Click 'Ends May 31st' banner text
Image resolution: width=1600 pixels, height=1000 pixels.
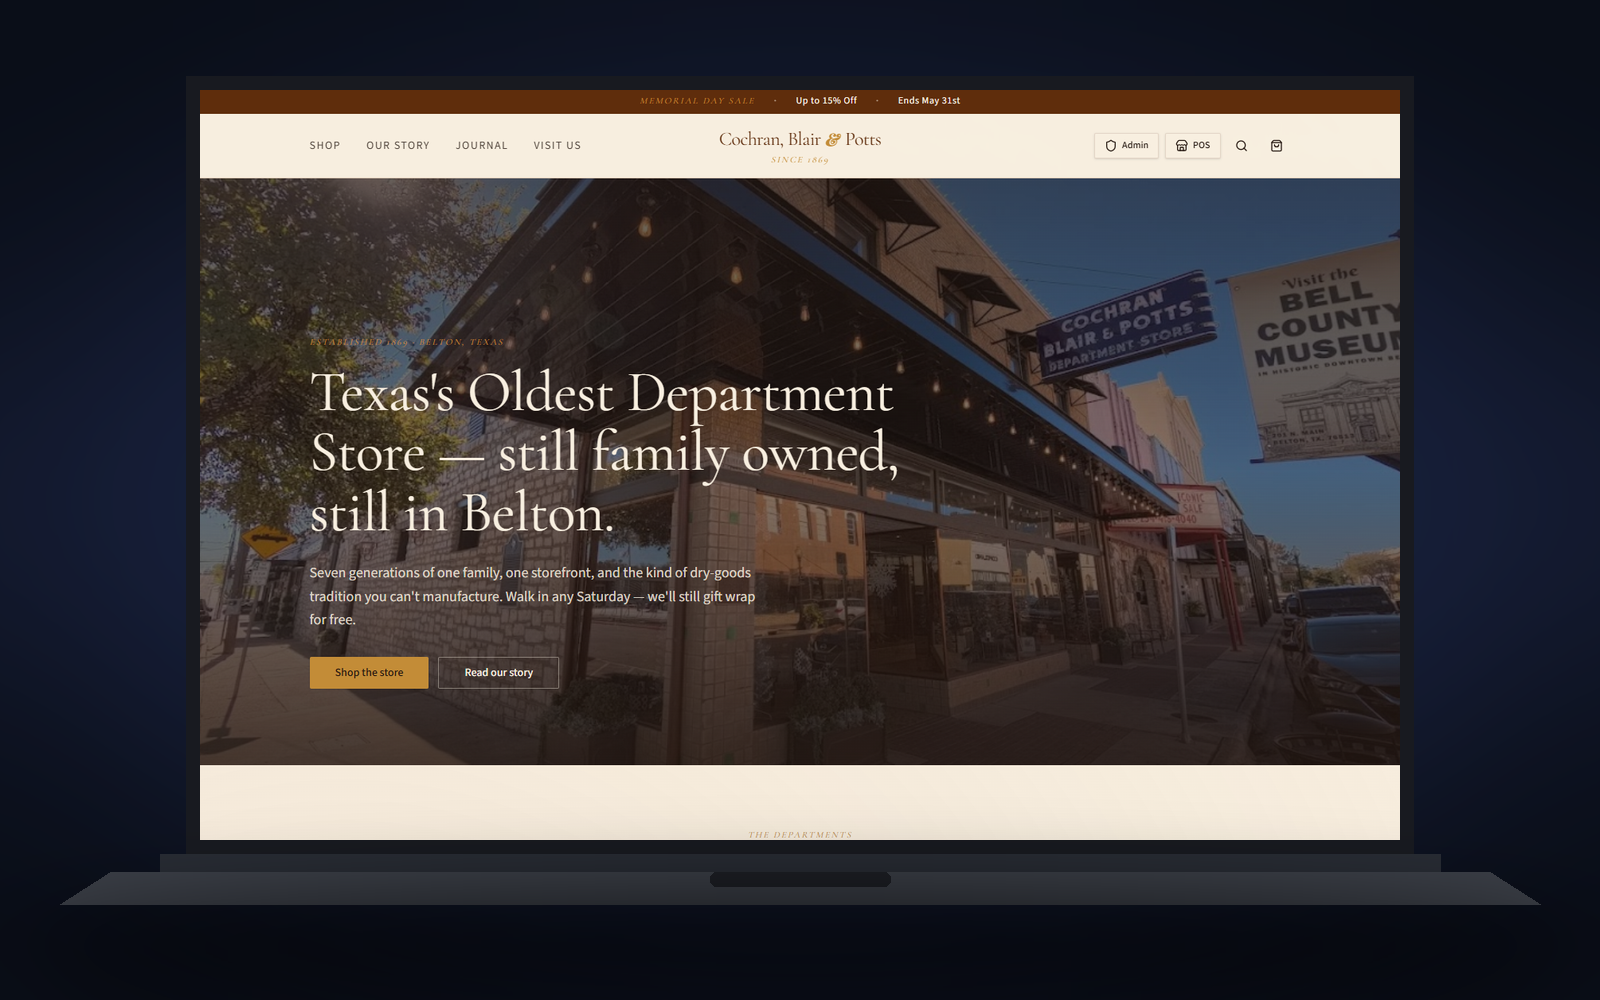[929, 101]
